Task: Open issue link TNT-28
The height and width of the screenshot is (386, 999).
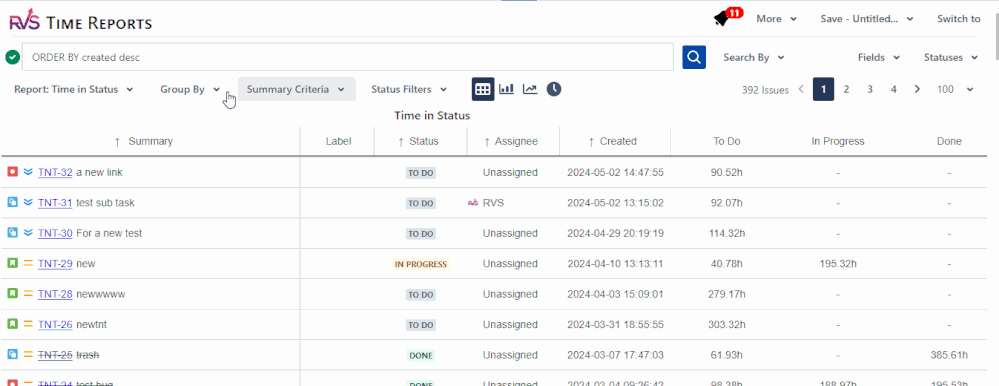Action: tap(55, 294)
